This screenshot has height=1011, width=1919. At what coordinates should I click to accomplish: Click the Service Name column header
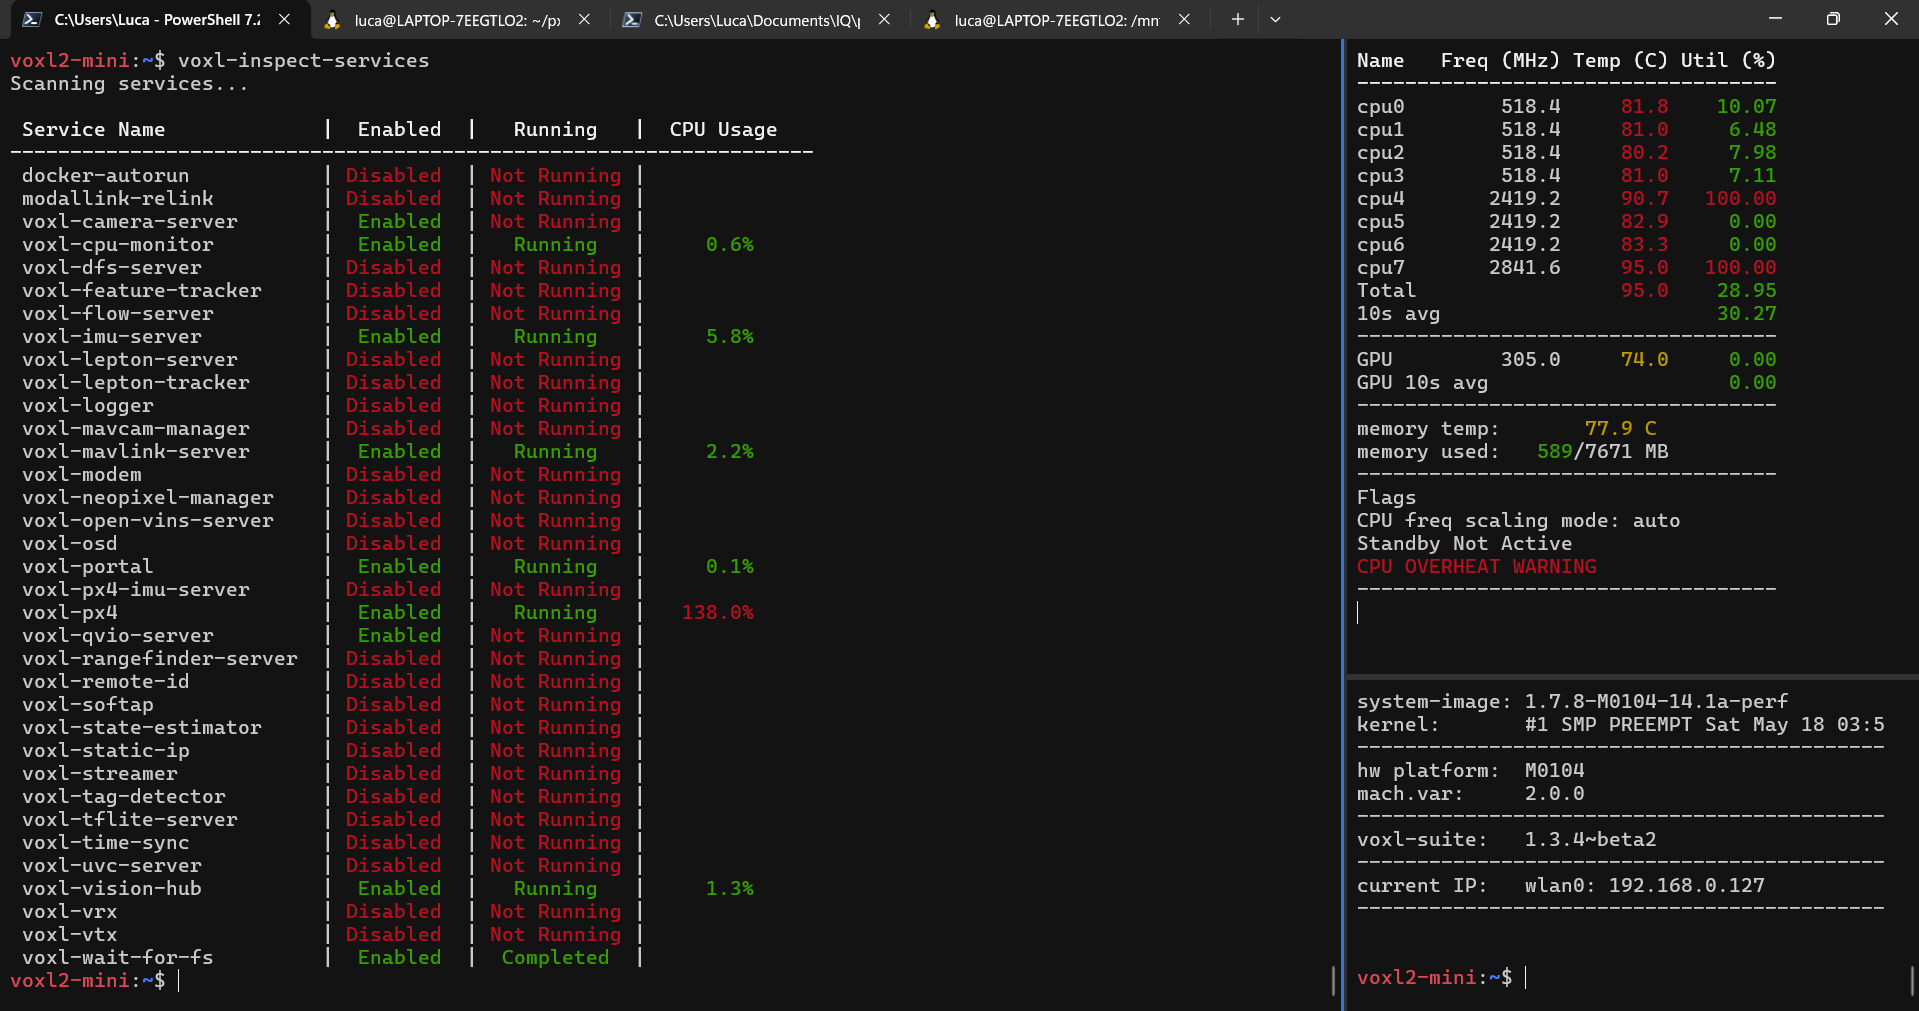94,130
